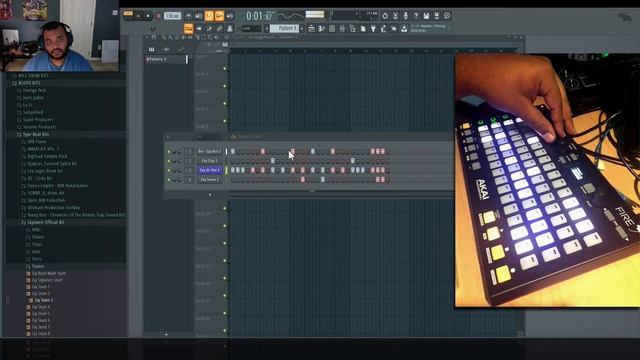Open the Line snap dropdown
640x360 pixels.
(251, 29)
